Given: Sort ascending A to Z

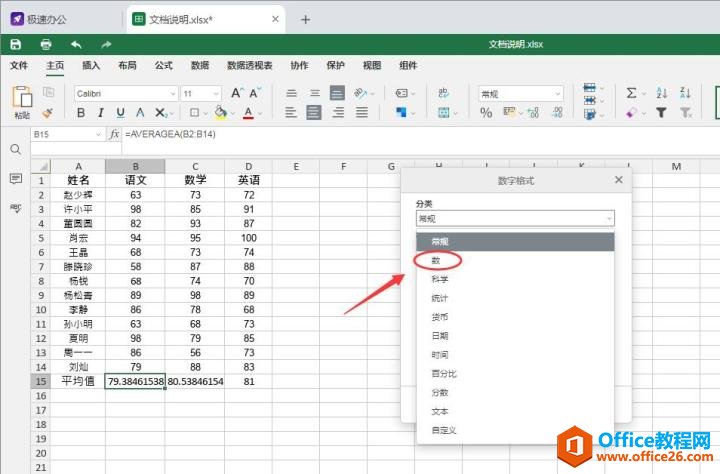Looking at the screenshot, I should (662, 93).
